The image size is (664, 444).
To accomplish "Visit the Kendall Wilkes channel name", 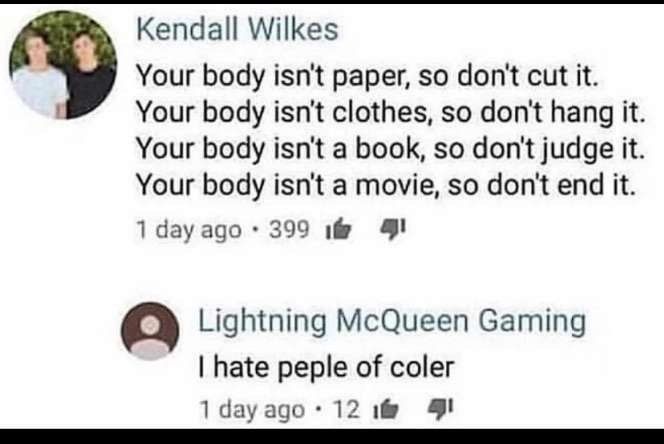I will [x=237, y=30].
